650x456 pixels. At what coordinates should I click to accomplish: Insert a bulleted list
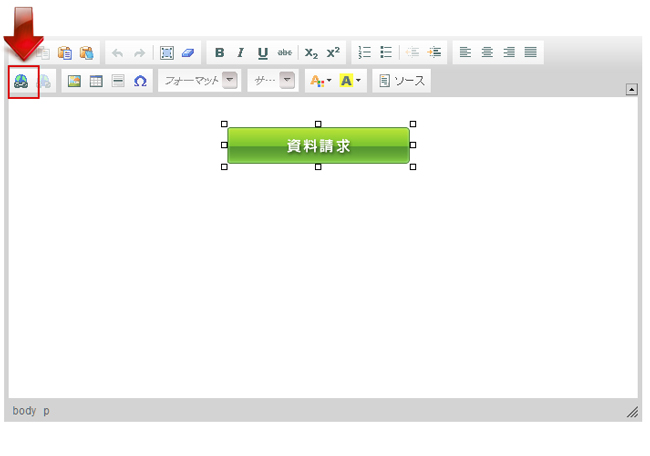(x=386, y=53)
